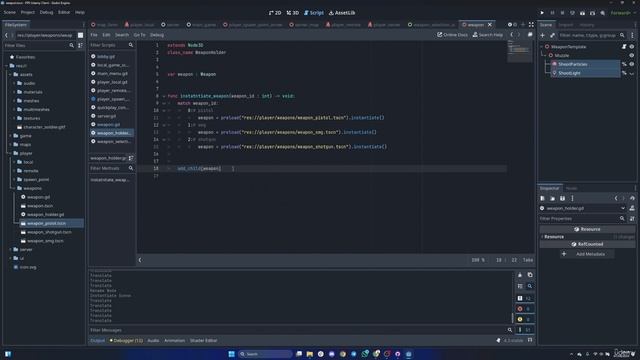The image size is (640, 360).
Task: Click the unique name icon on ShootParticles
Action: 624,64
